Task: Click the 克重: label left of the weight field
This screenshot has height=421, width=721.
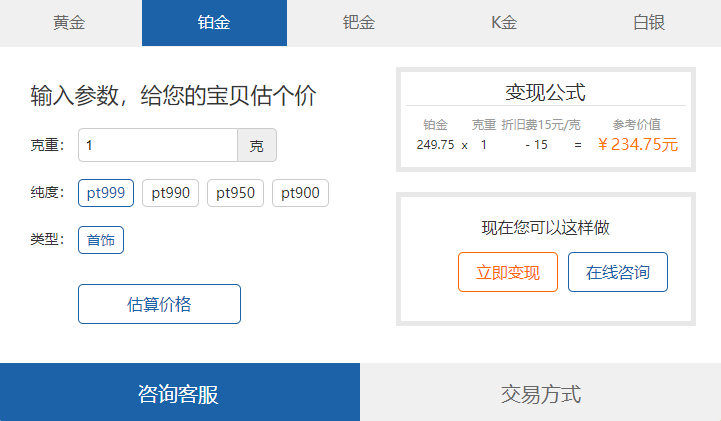Action: 47,145
